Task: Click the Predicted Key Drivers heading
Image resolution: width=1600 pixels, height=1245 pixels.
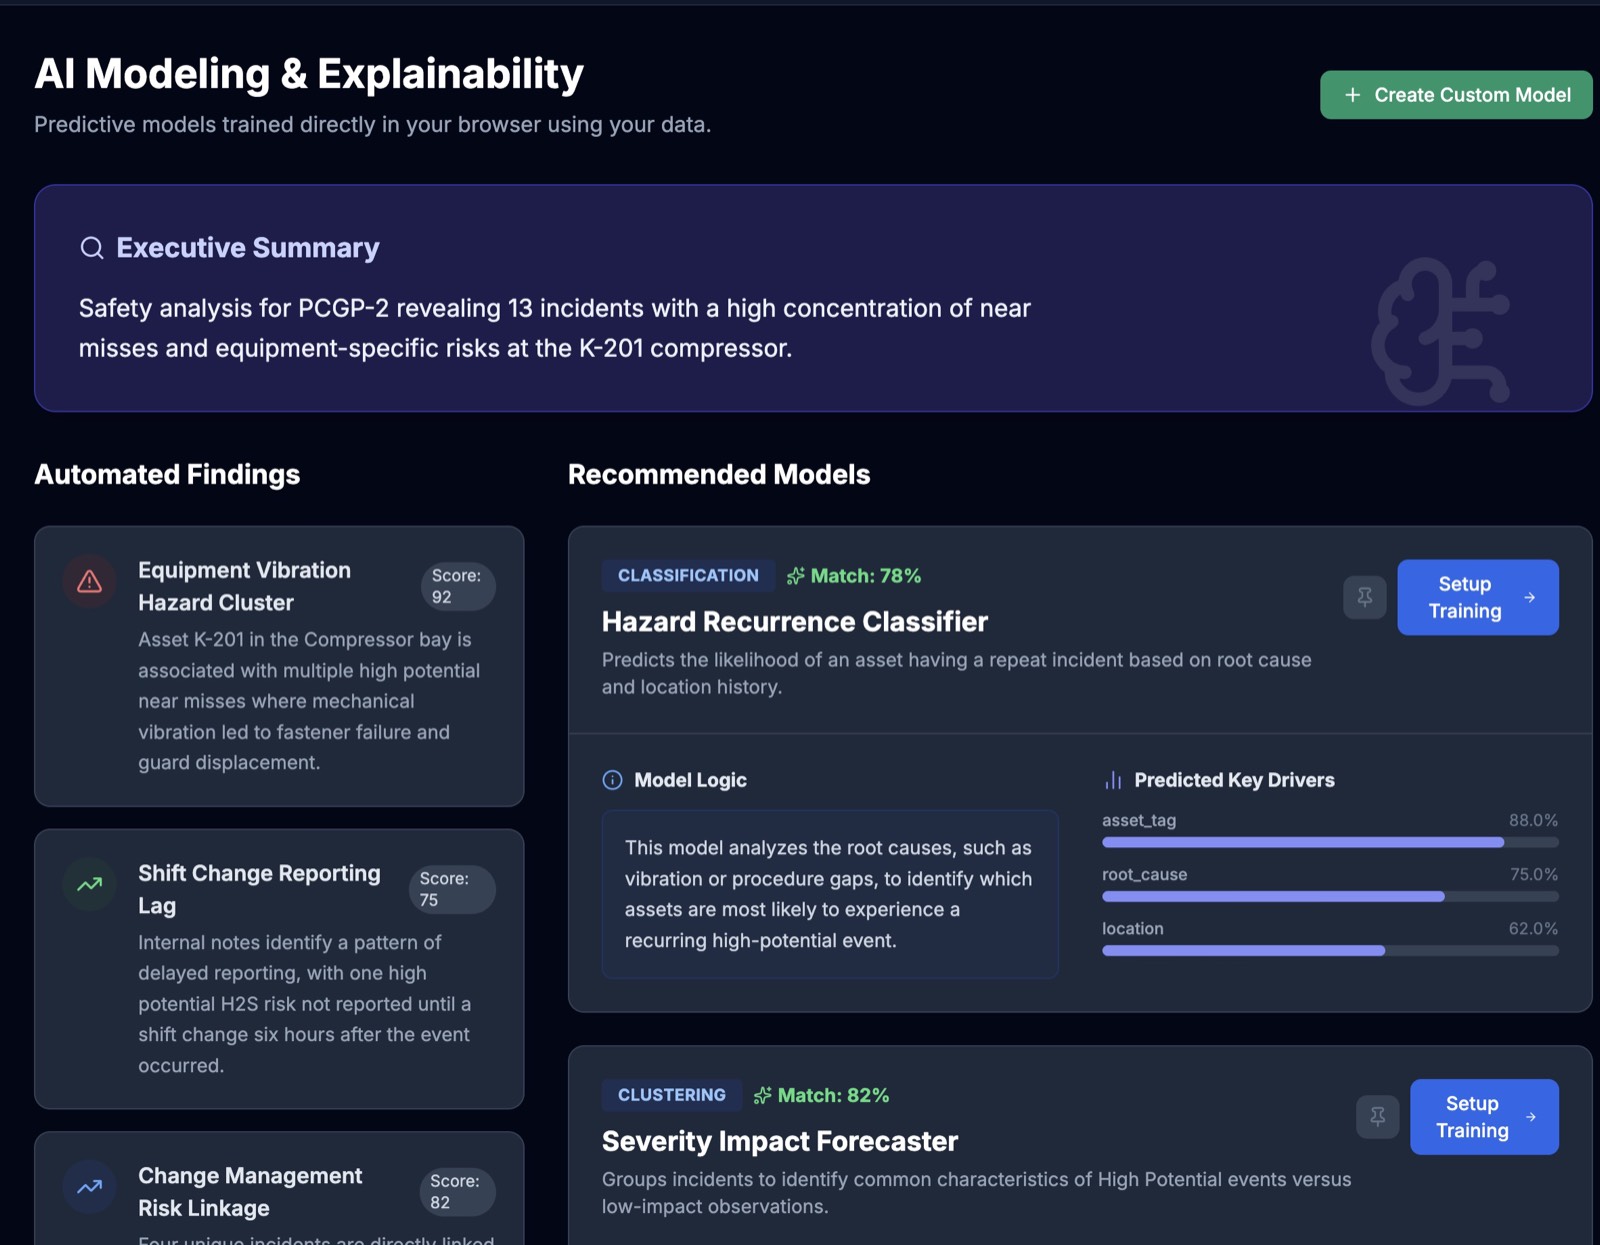Action: pyautogui.click(x=1234, y=780)
